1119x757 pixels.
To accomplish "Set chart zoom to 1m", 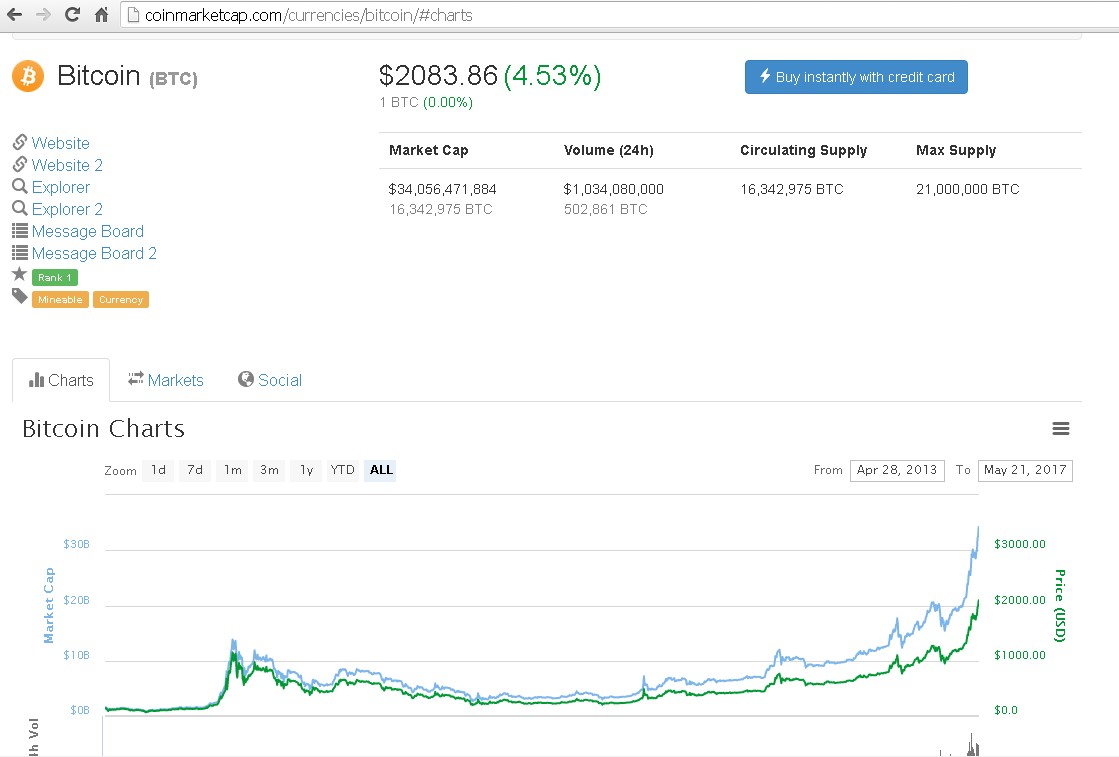I will coord(233,469).
